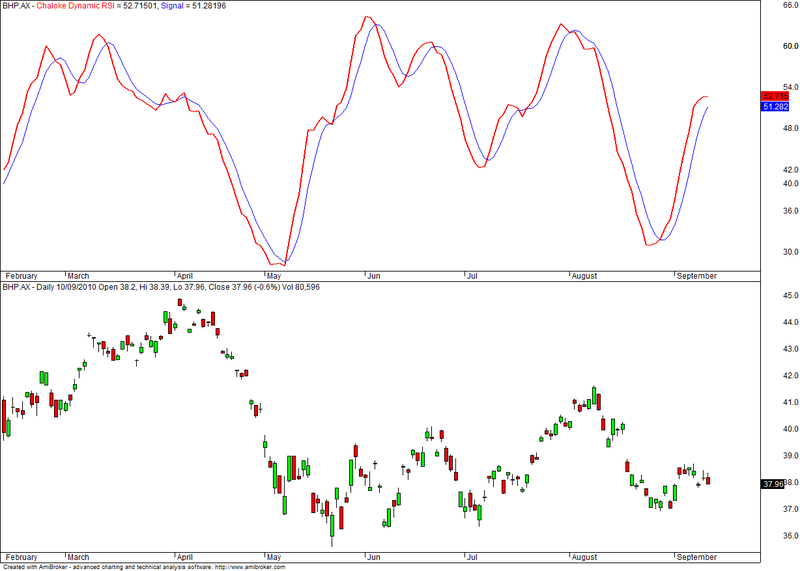
Task: Click the 45.0 label on the price axis
Action: pyautogui.click(x=790, y=295)
